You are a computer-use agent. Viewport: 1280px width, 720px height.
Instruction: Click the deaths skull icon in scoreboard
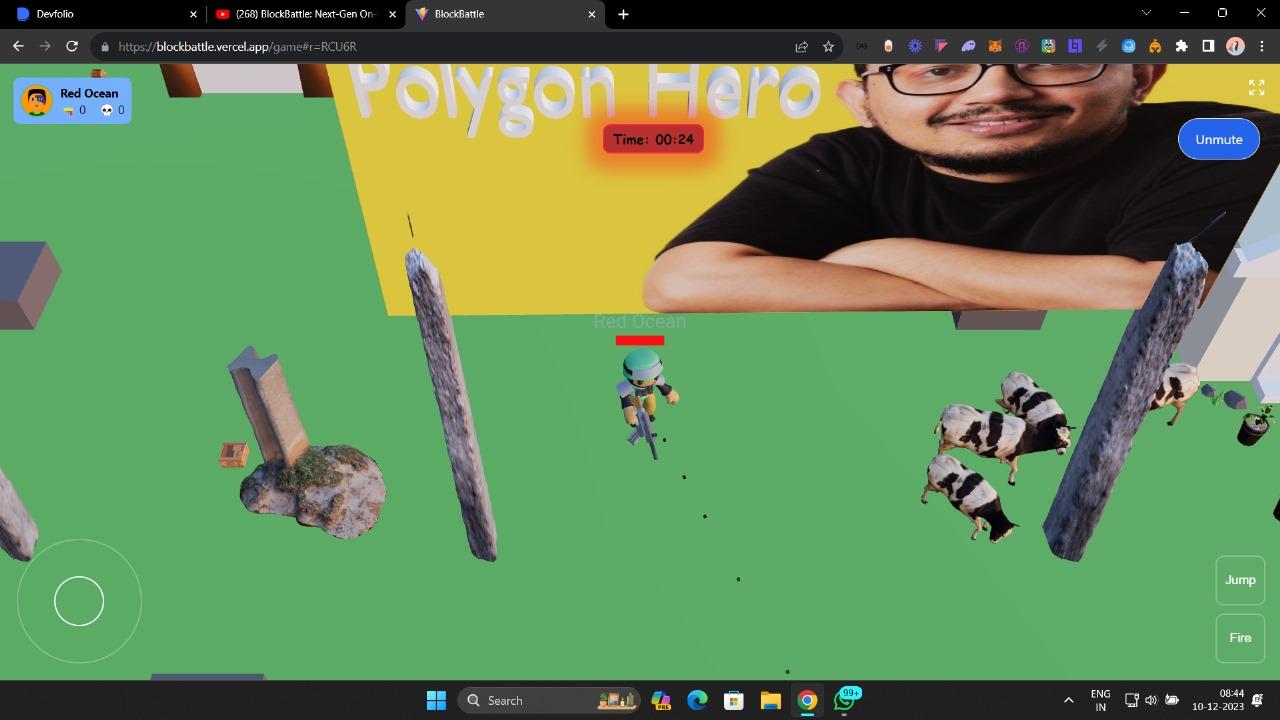click(x=107, y=111)
